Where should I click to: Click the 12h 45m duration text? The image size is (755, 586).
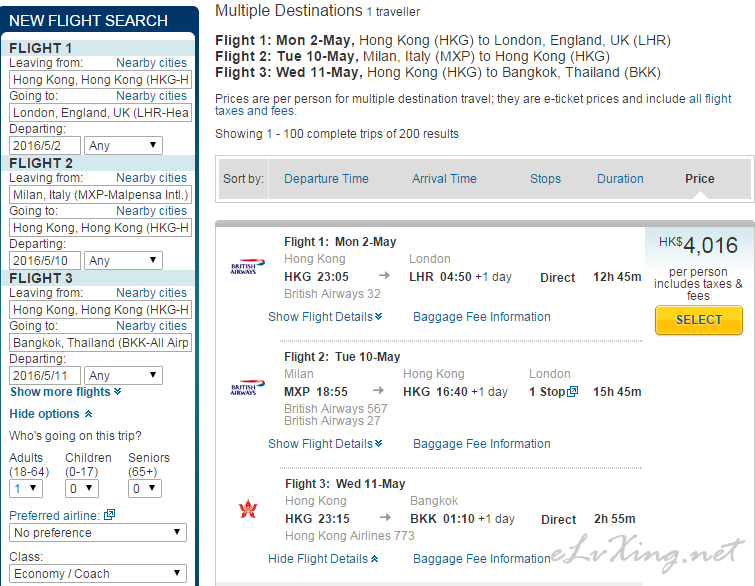coord(617,277)
